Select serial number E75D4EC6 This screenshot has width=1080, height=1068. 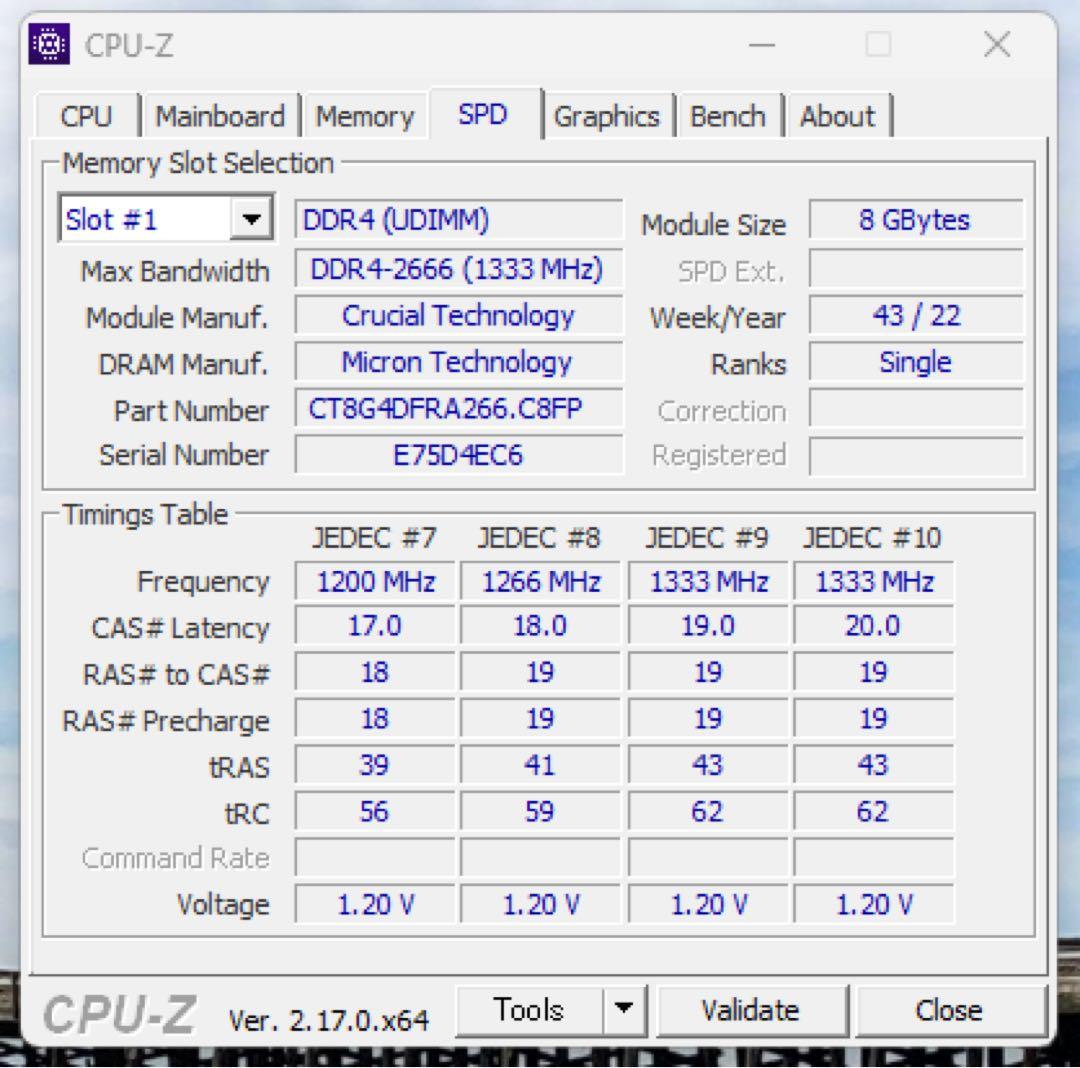click(x=459, y=454)
